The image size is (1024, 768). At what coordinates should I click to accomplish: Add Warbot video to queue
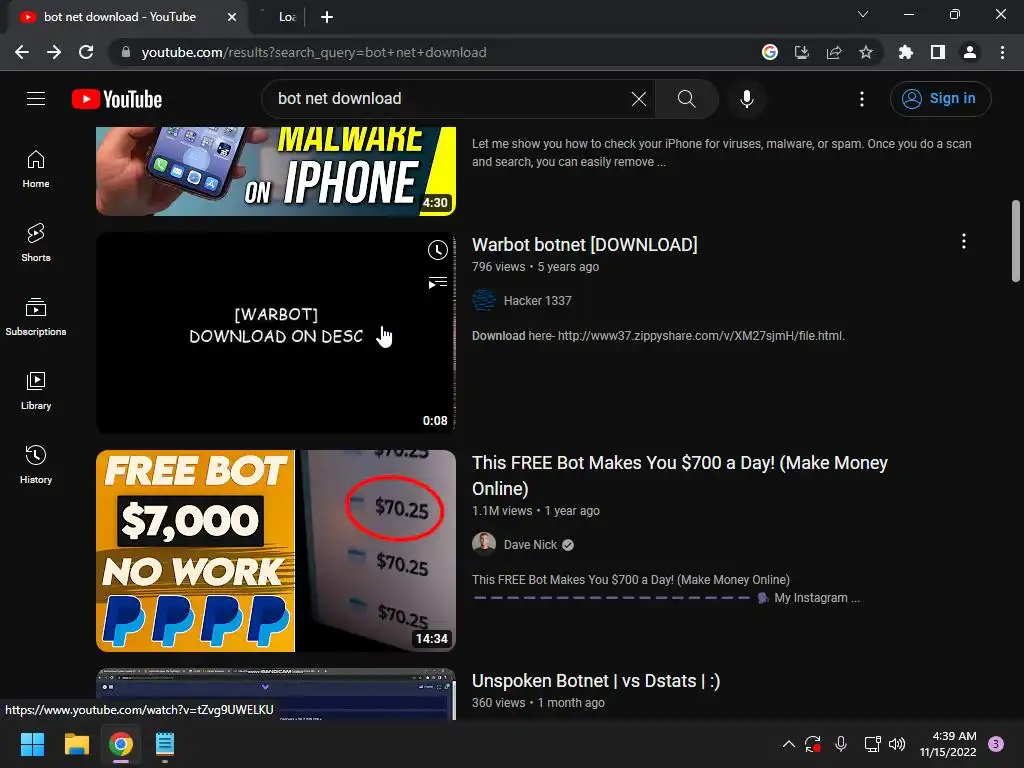(438, 282)
